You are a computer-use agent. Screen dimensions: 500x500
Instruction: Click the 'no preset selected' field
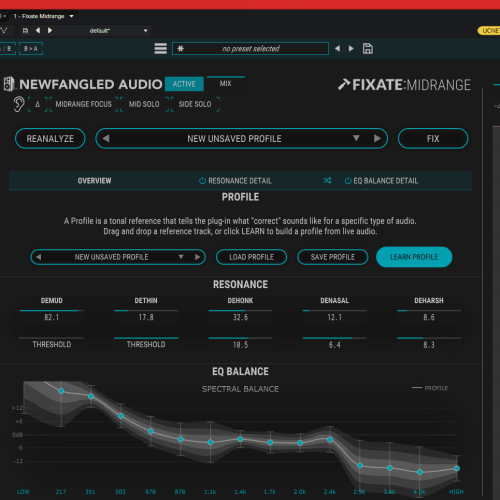250,49
